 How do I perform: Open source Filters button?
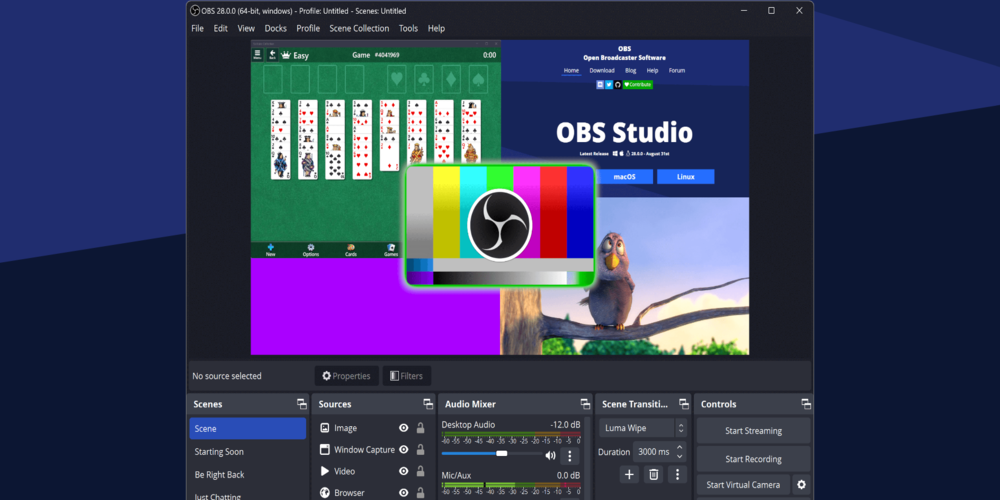[406, 376]
